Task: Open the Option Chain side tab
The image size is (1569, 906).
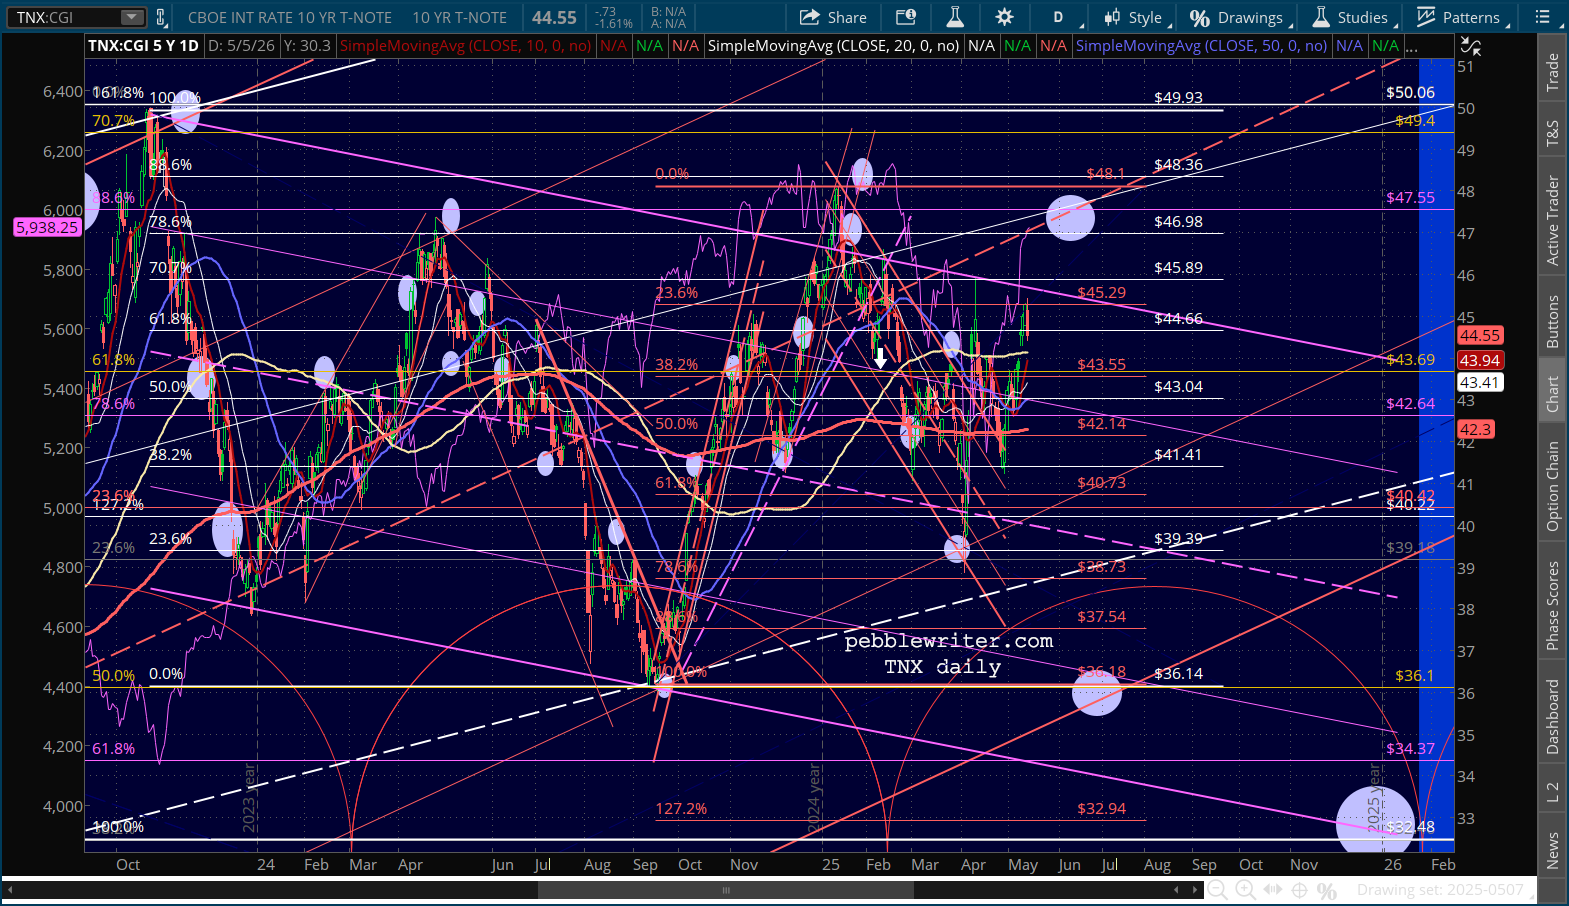Action: (x=1552, y=486)
